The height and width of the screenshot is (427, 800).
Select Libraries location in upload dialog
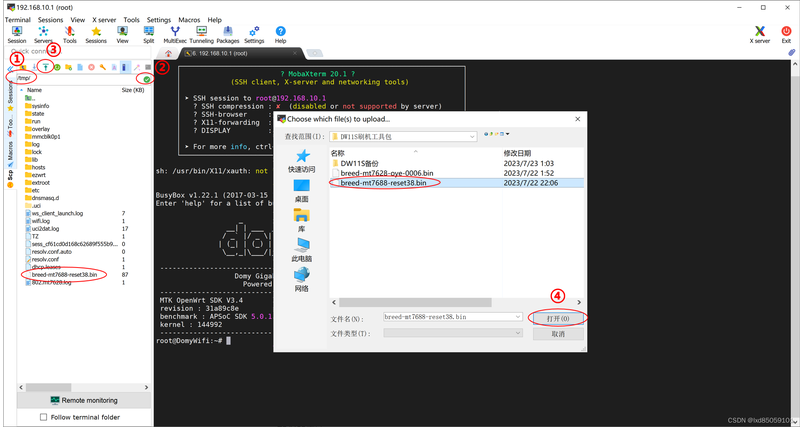(302, 220)
